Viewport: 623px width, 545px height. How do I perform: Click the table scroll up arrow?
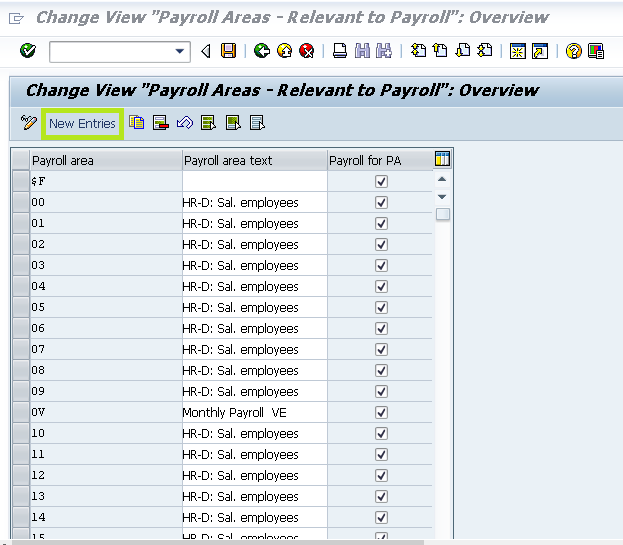pos(442,180)
